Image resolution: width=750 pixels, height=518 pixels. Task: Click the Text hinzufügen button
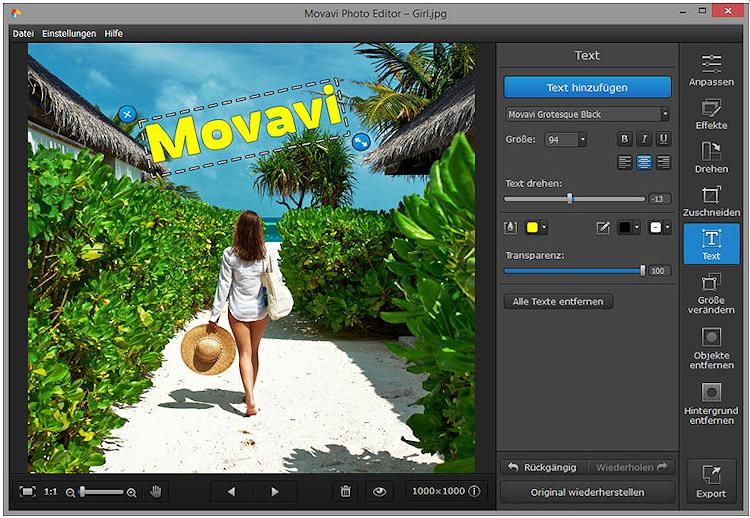coord(587,88)
